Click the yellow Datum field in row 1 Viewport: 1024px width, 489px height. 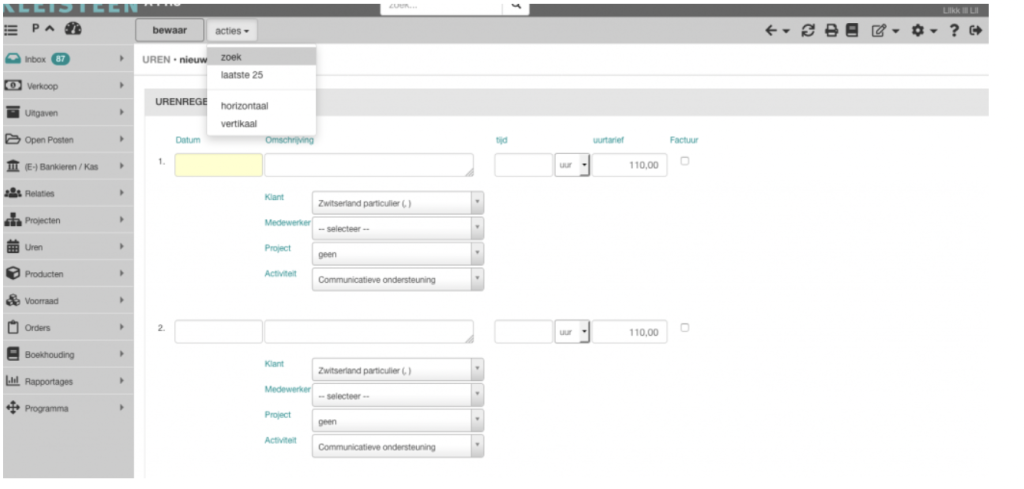pyautogui.click(x=218, y=166)
